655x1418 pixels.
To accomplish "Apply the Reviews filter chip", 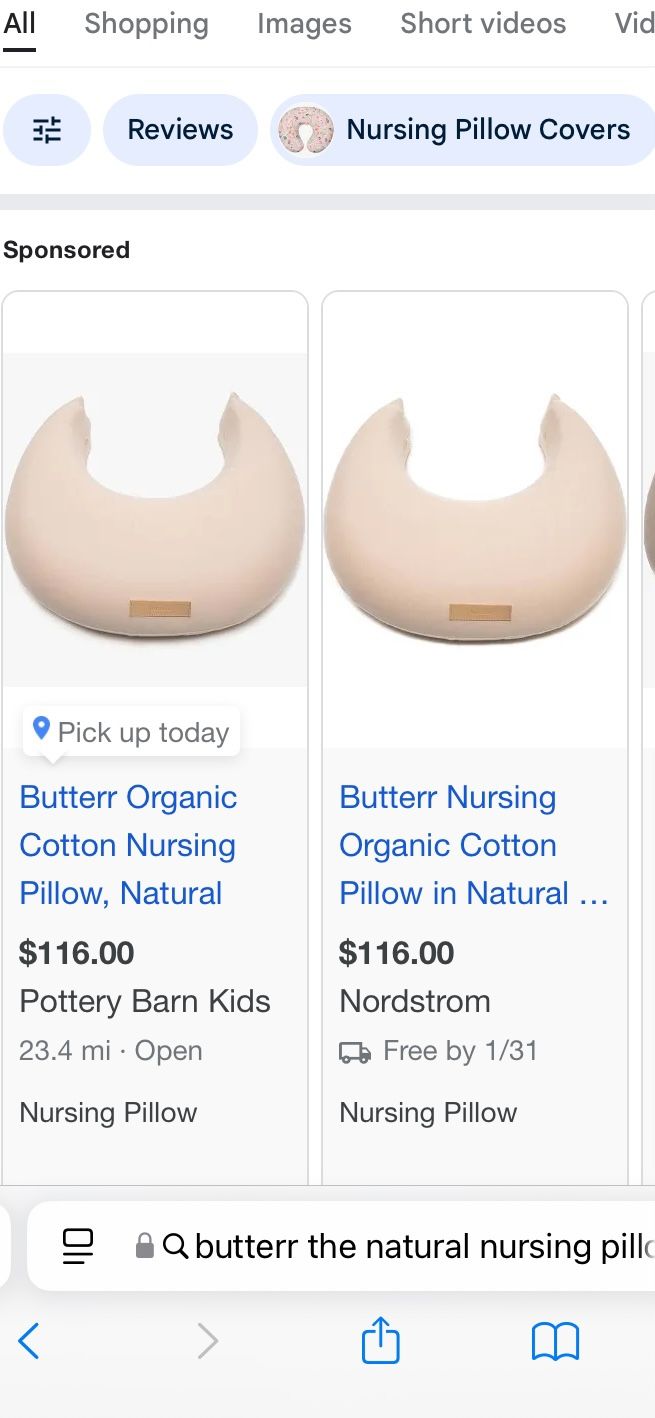I will click(180, 130).
